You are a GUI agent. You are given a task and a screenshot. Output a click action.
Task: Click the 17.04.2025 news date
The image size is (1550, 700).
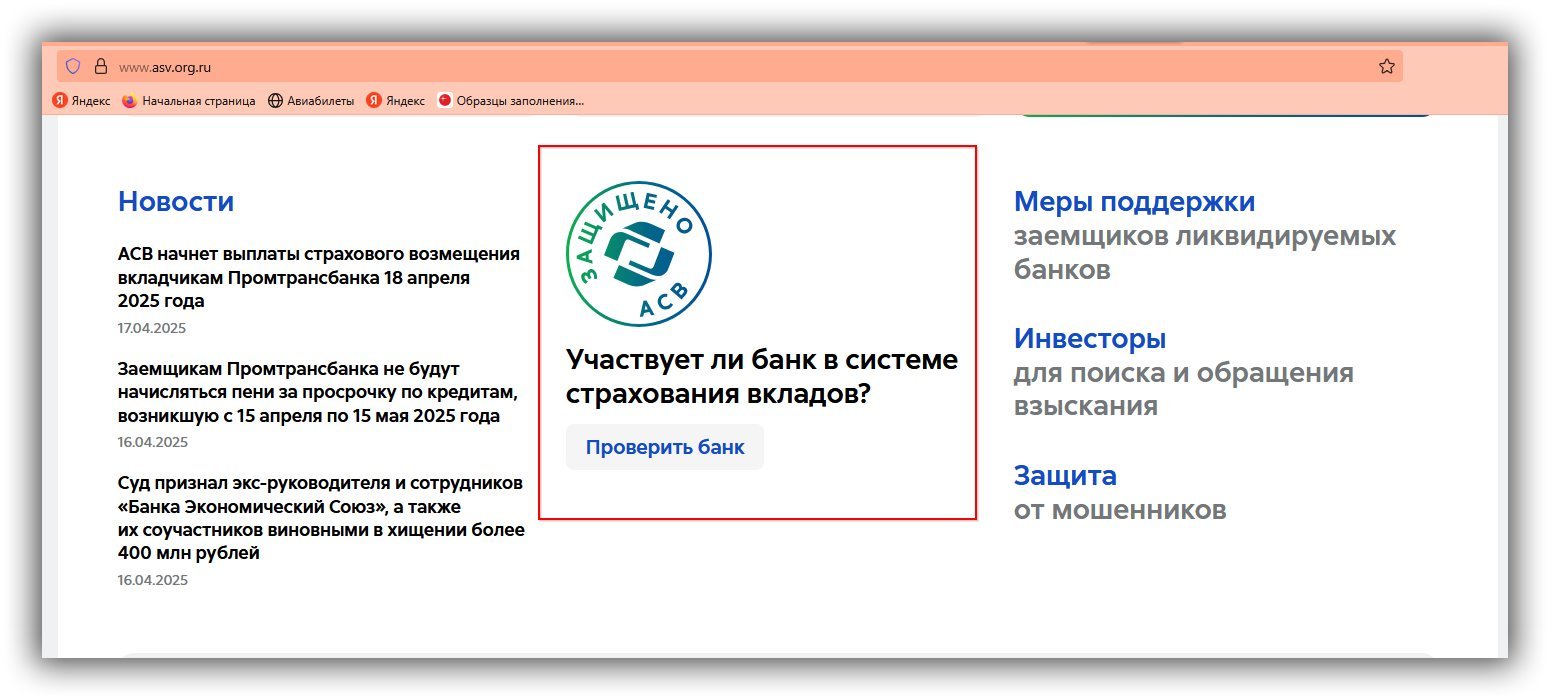[152, 328]
